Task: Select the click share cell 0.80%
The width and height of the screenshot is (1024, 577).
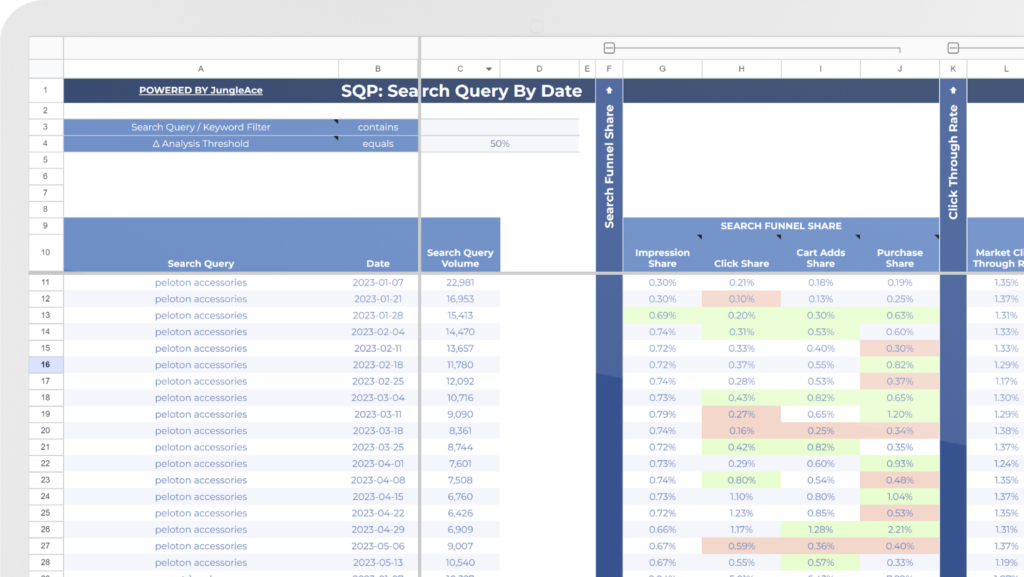Action: [741, 480]
